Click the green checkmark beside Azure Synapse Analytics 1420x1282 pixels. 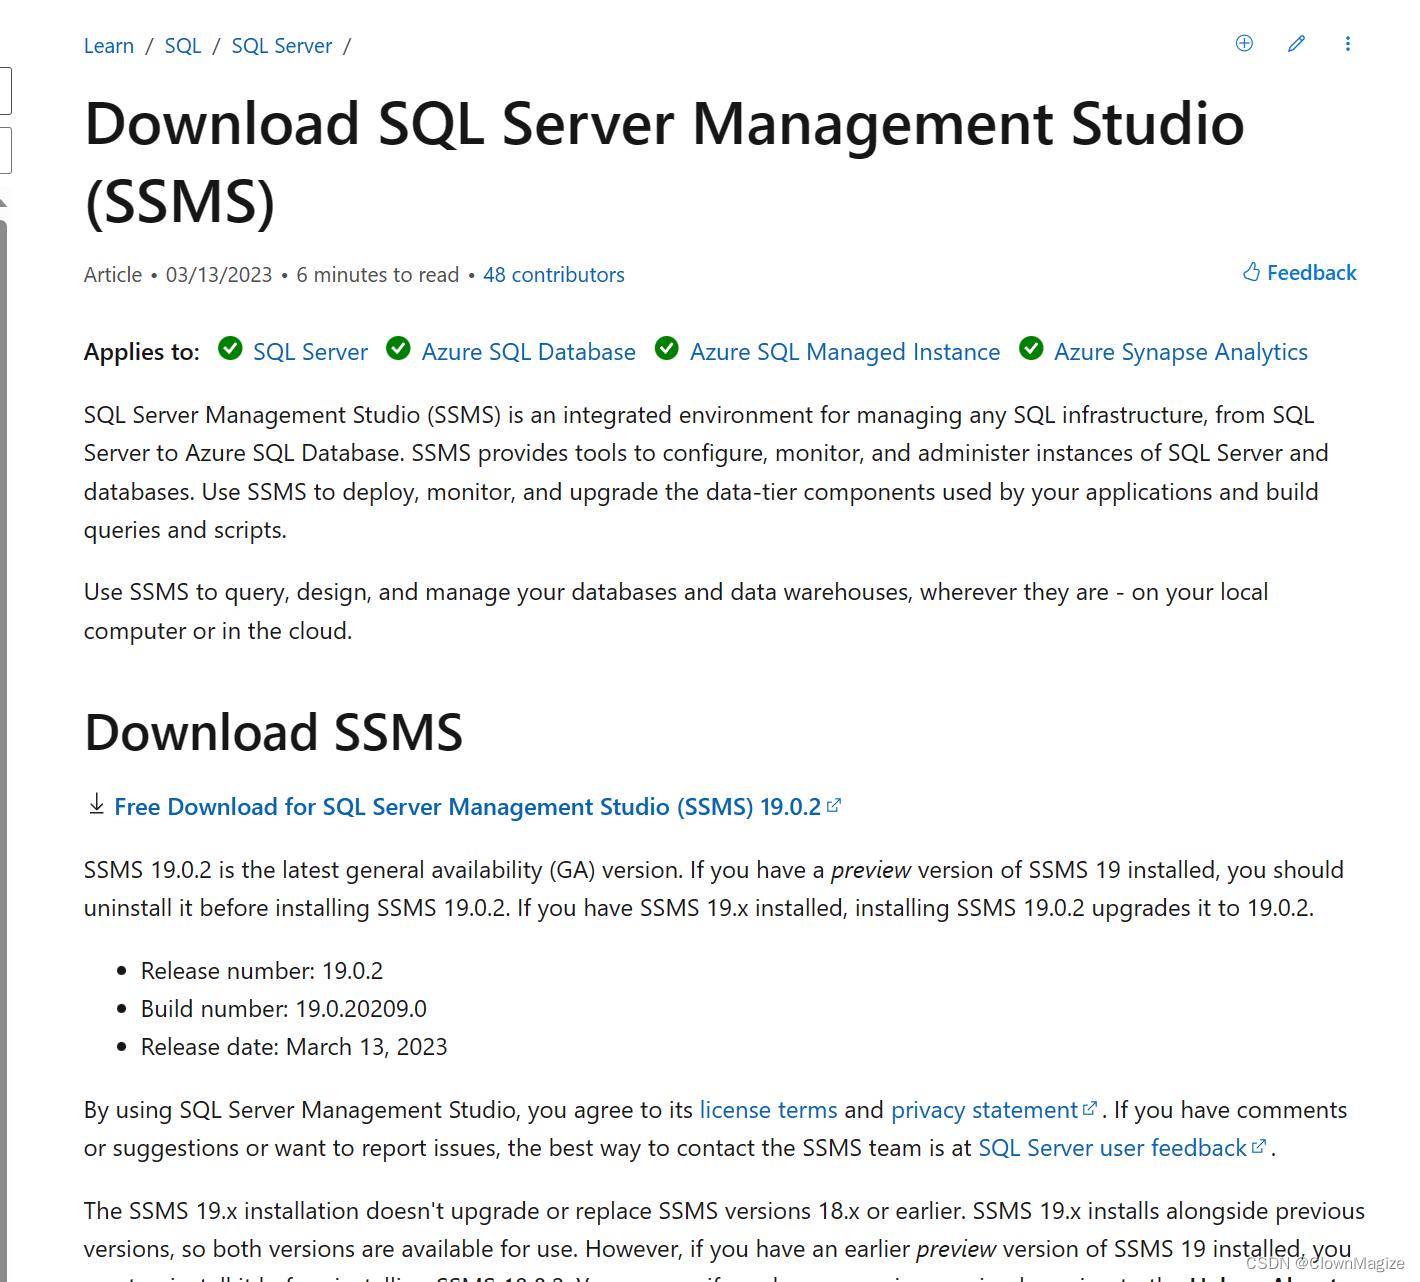[x=1031, y=349]
